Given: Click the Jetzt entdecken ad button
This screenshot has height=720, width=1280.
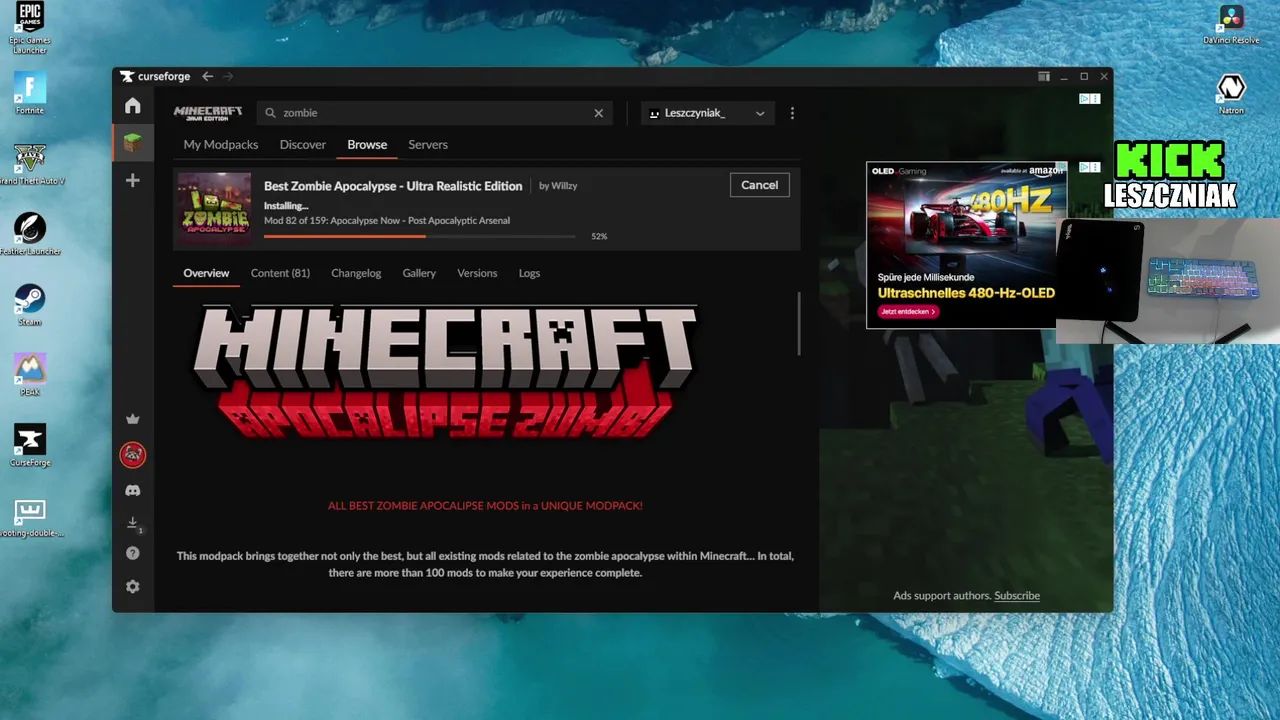Looking at the screenshot, I should tap(908, 312).
